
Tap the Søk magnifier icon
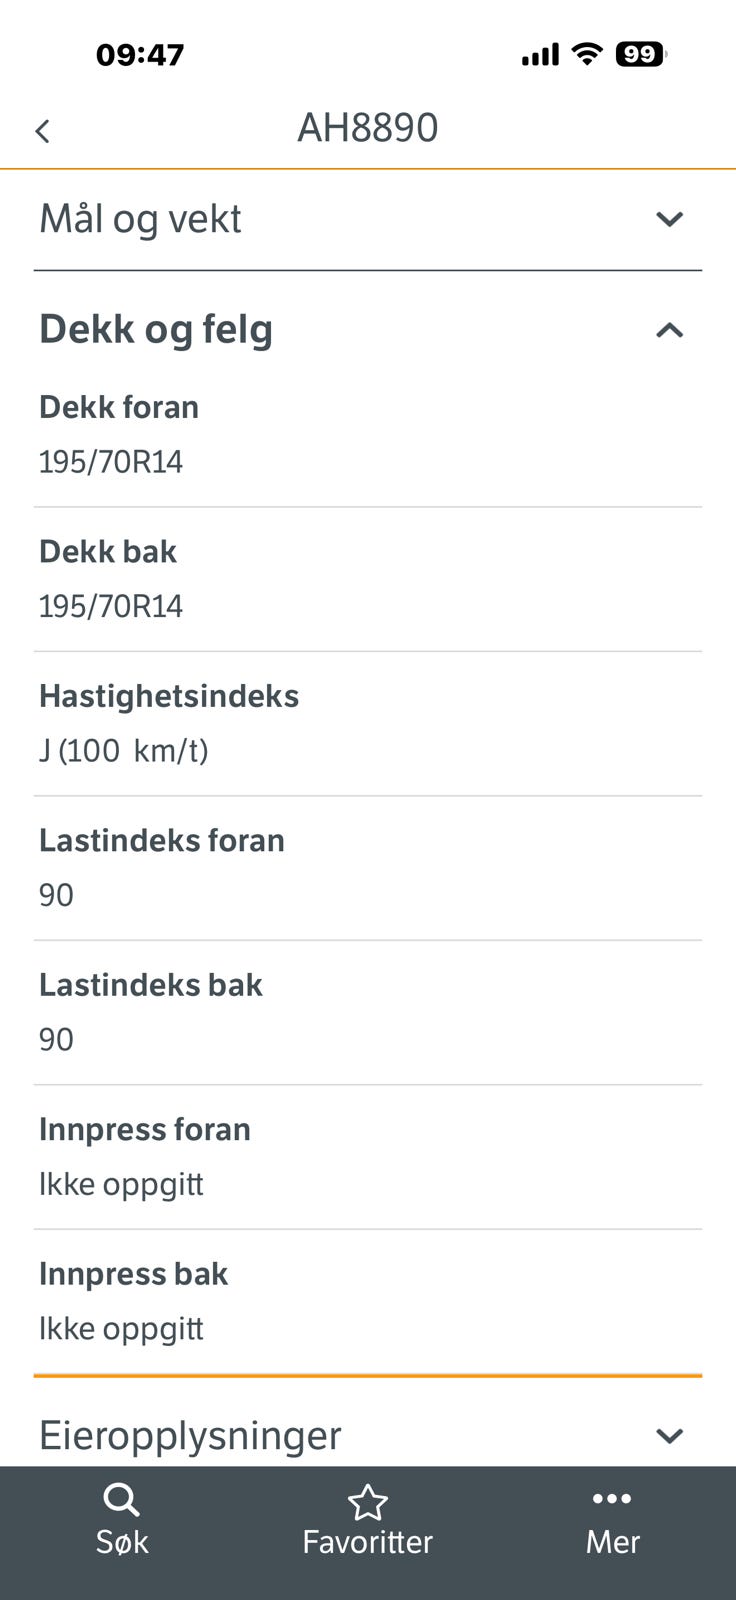pos(121,1500)
